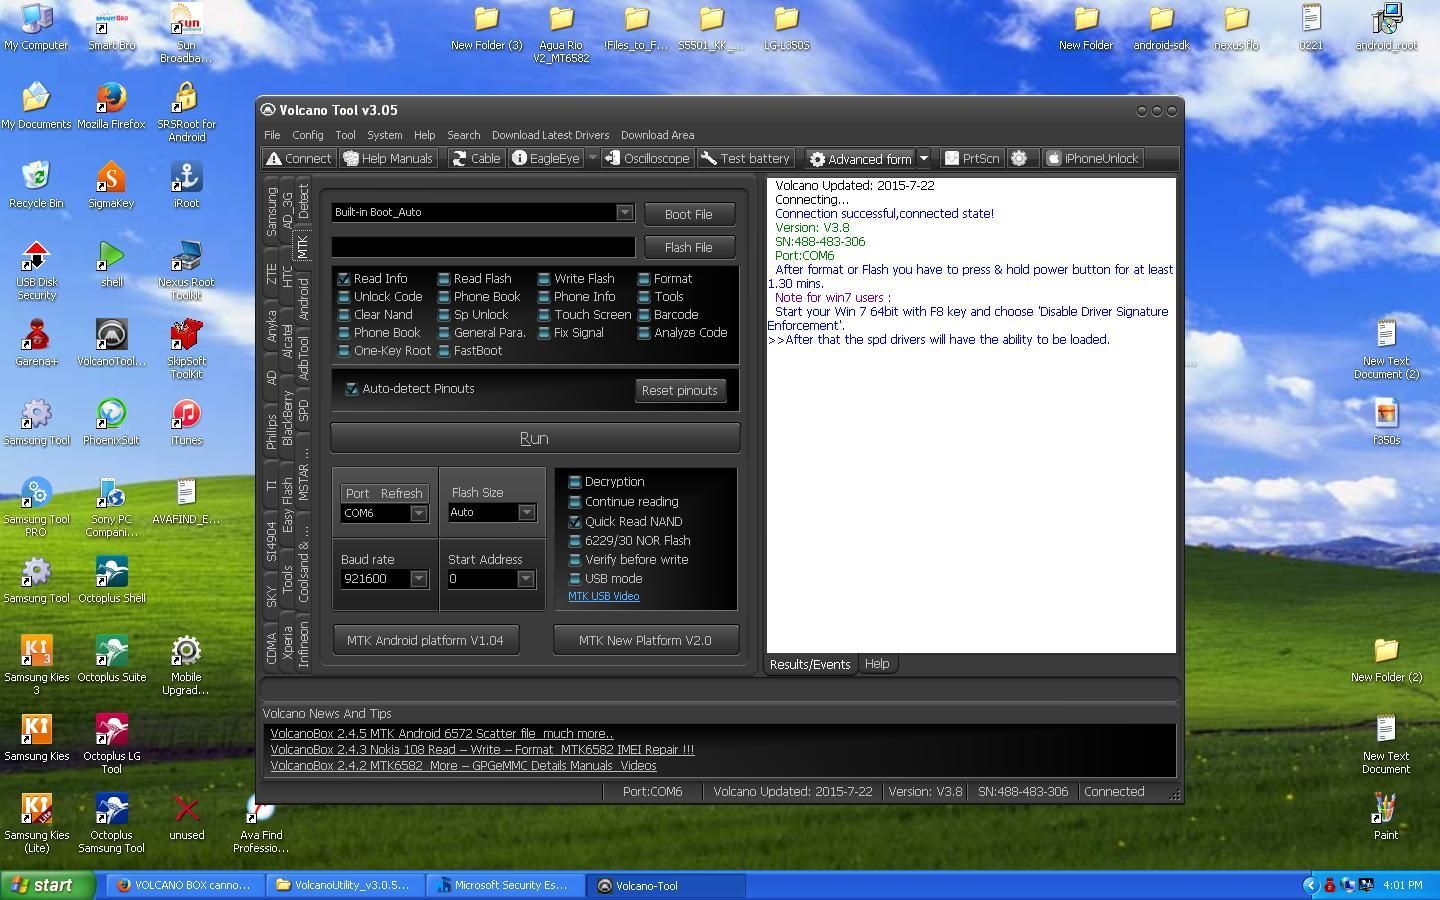1440x900 pixels.
Task: Enable the Write Flash checkbox
Action: click(x=544, y=279)
